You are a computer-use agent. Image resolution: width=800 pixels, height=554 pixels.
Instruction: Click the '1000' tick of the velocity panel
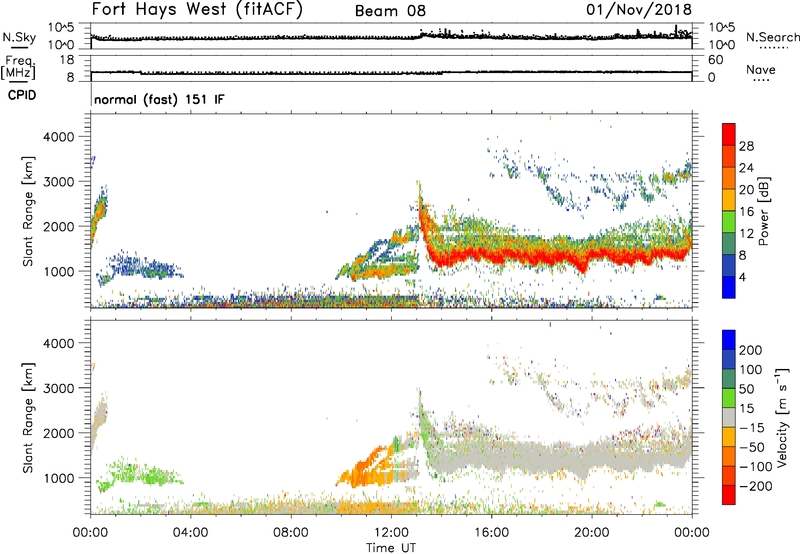[58, 478]
